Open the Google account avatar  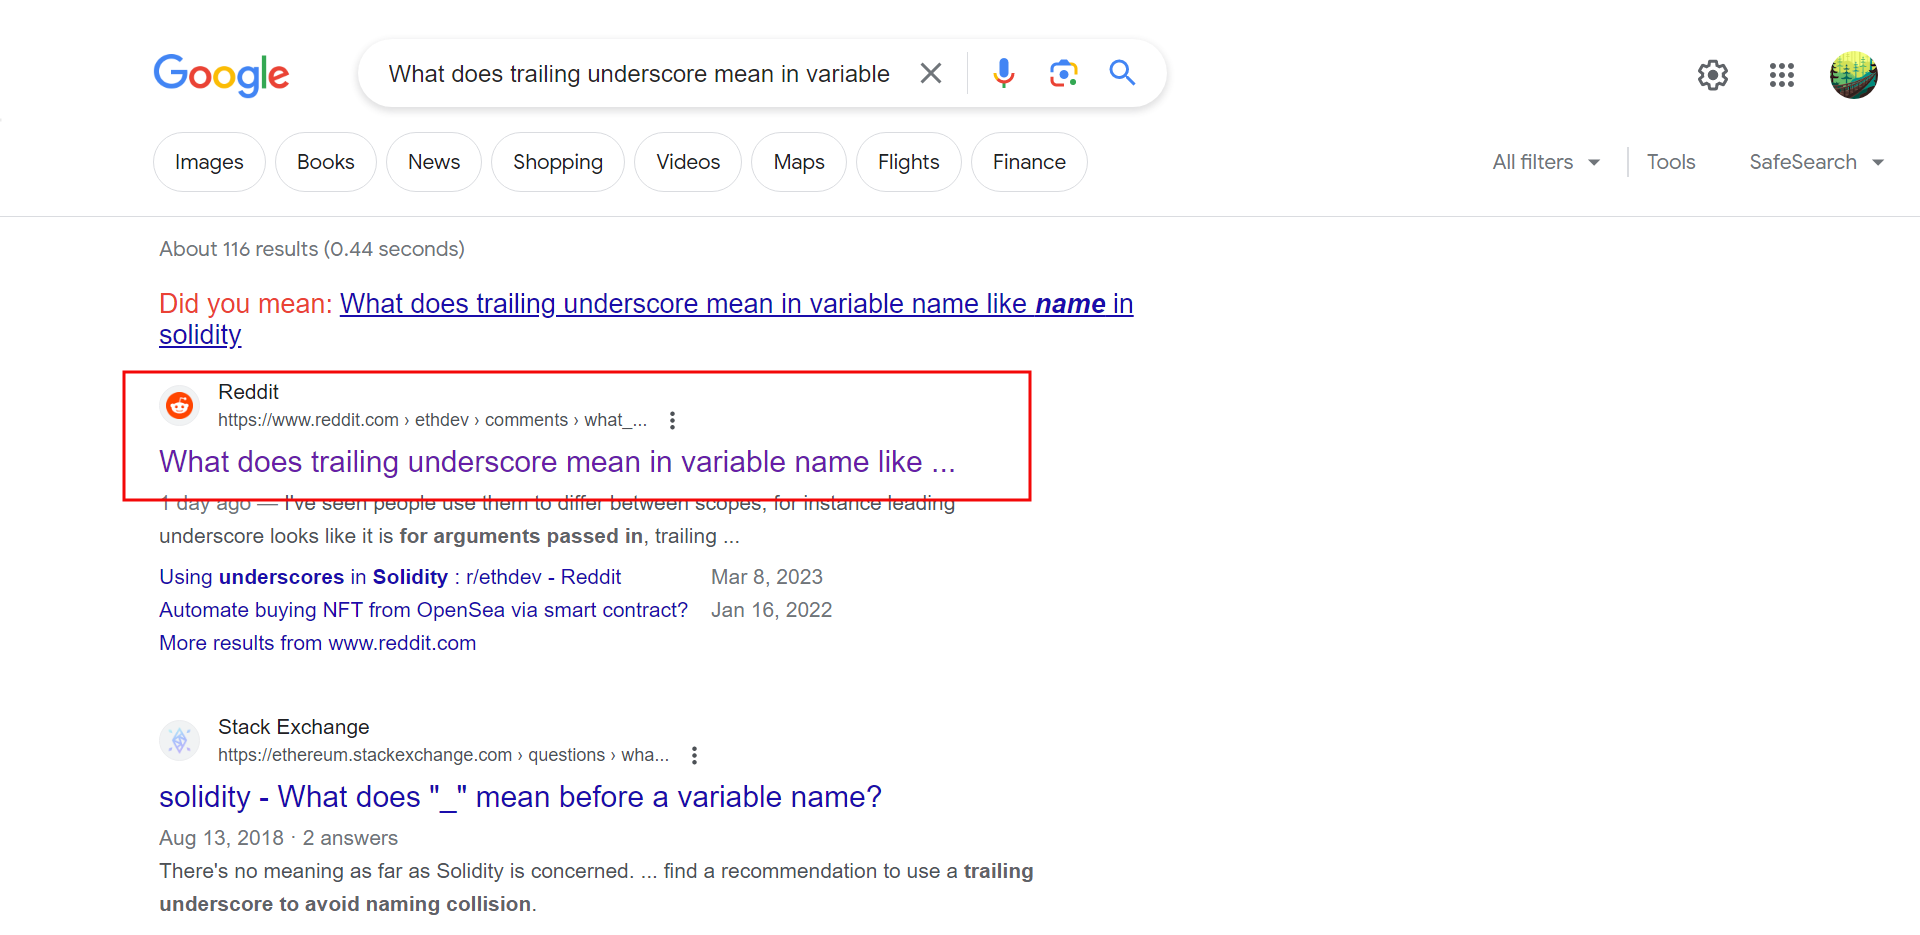pos(1854,75)
